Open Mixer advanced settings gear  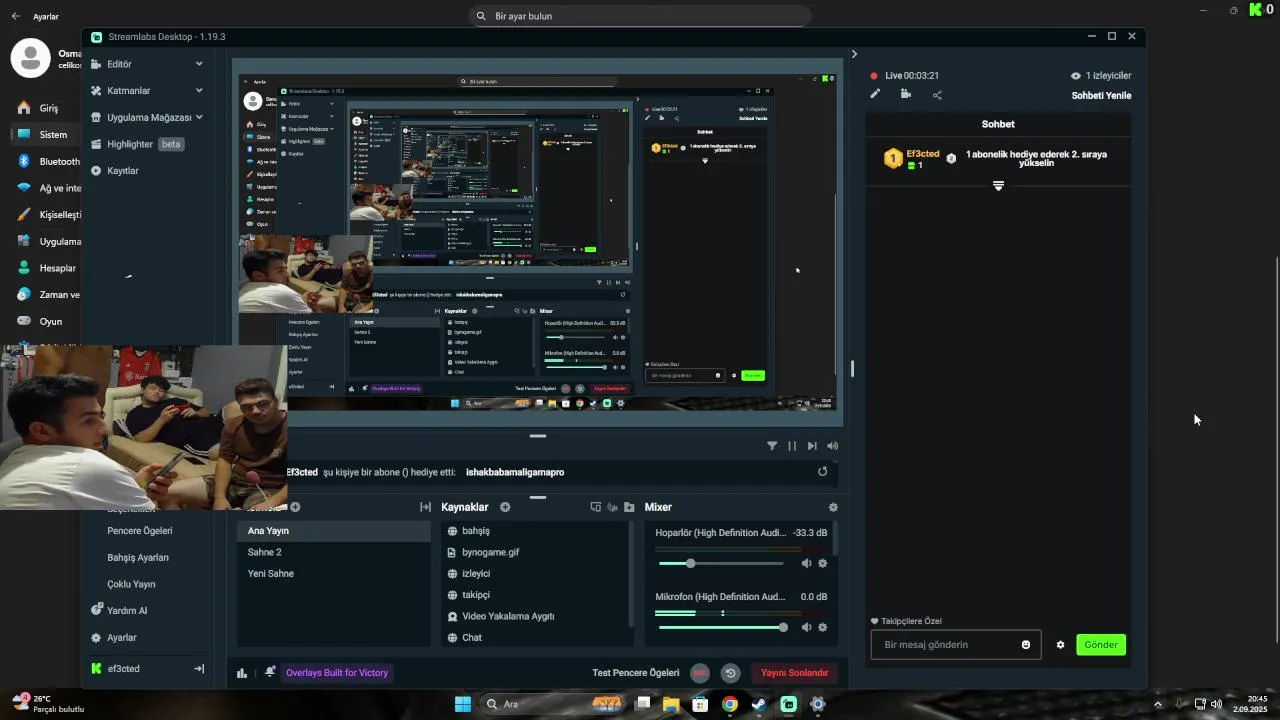[x=833, y=507]
